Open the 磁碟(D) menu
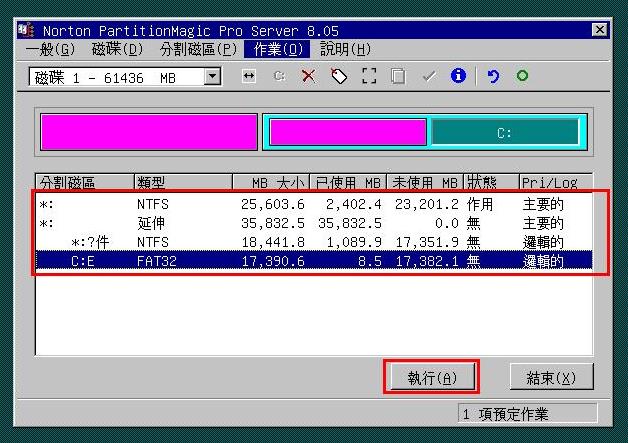 (x=117, y=49)
